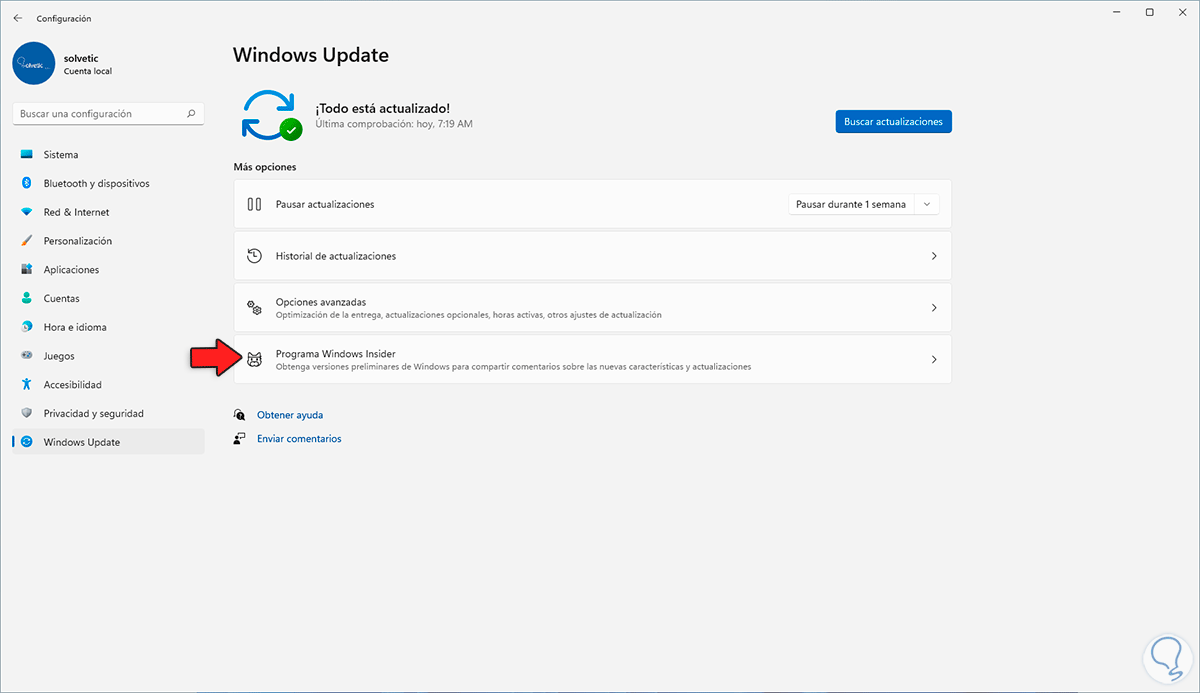Click the Enviar comentarios icon

click(x=240, y=439)
